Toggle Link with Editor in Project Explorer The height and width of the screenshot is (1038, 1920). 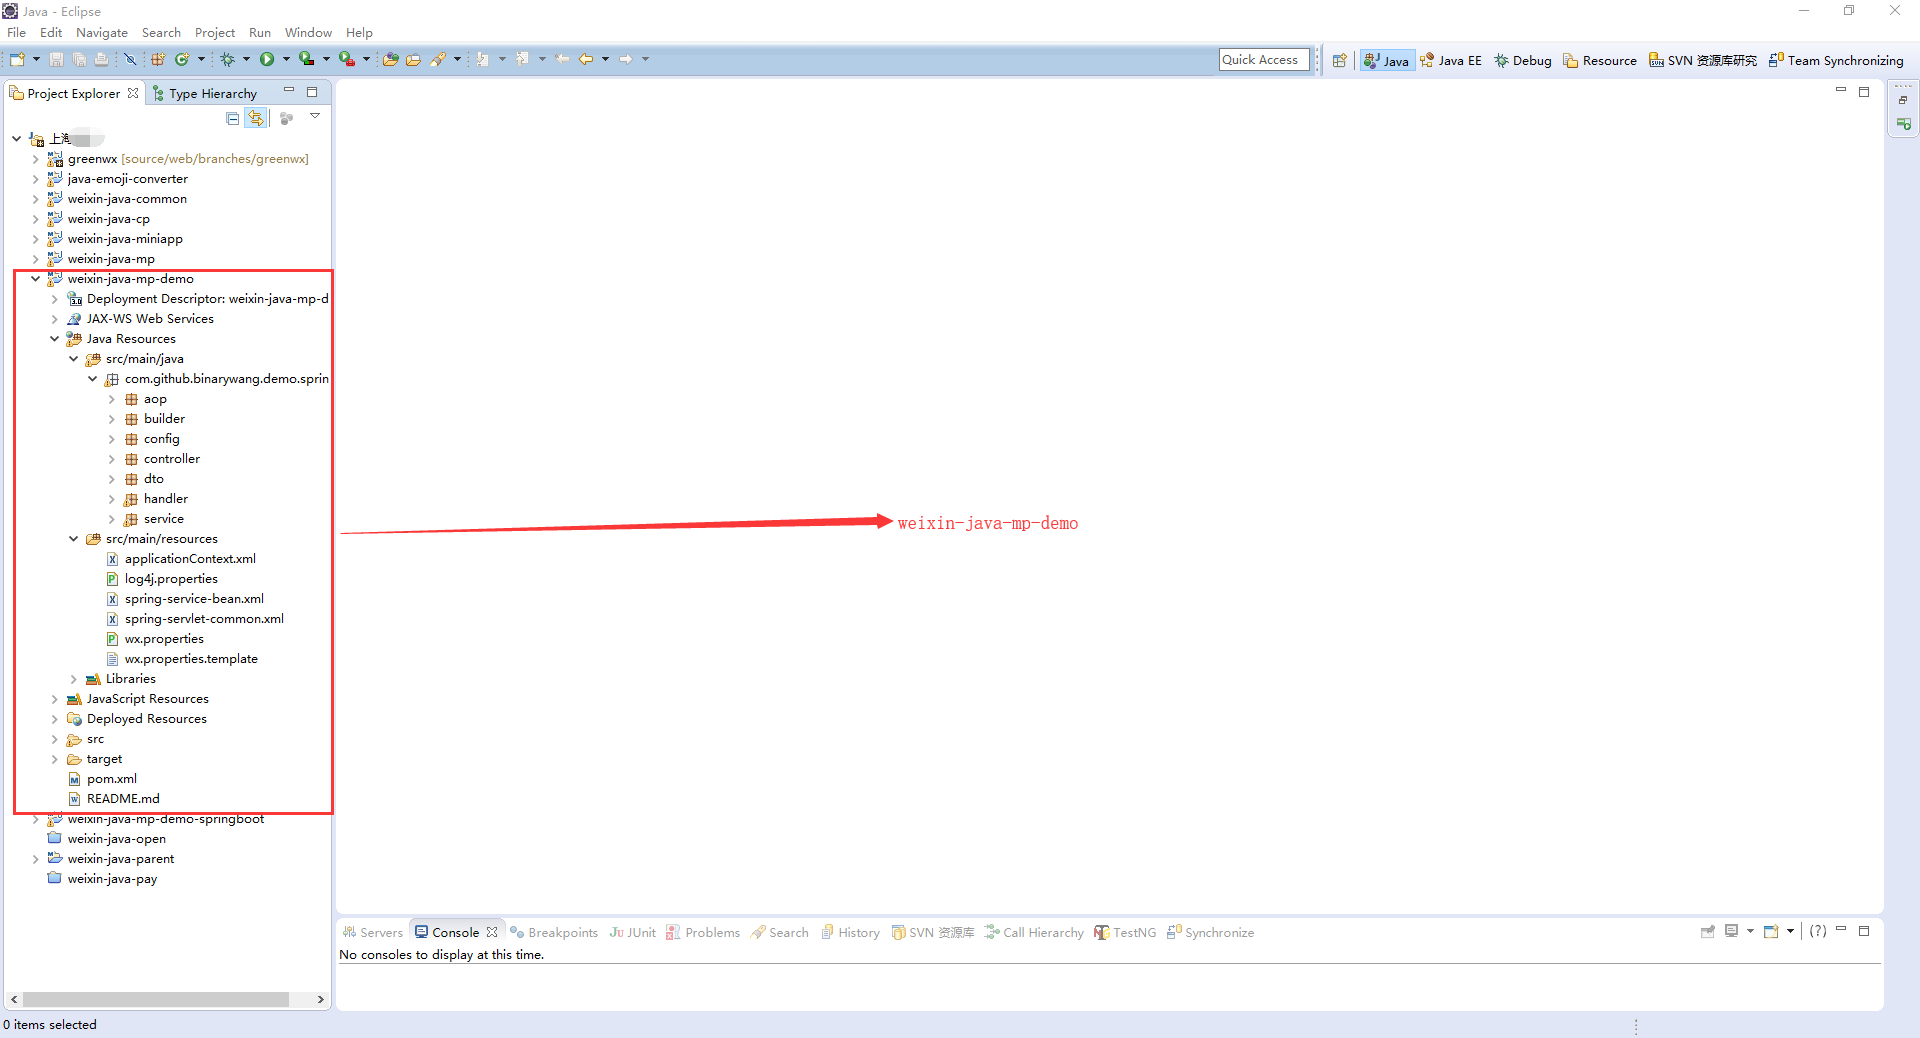click(256, 118)
